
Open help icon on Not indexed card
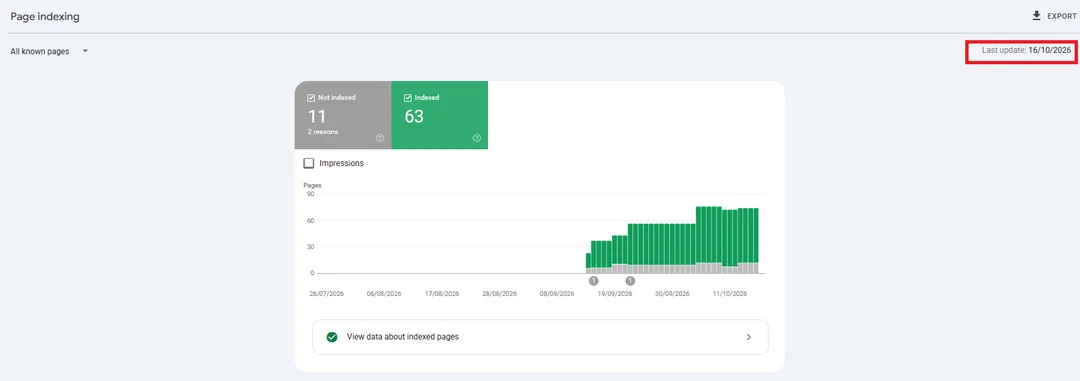pos(380,138)
